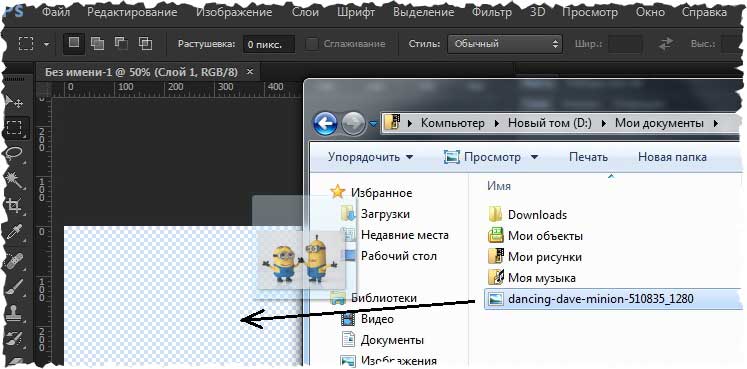Screen dimensions: 747x369
Task: Click the Шир. width input field
Action: pos(626,44)
